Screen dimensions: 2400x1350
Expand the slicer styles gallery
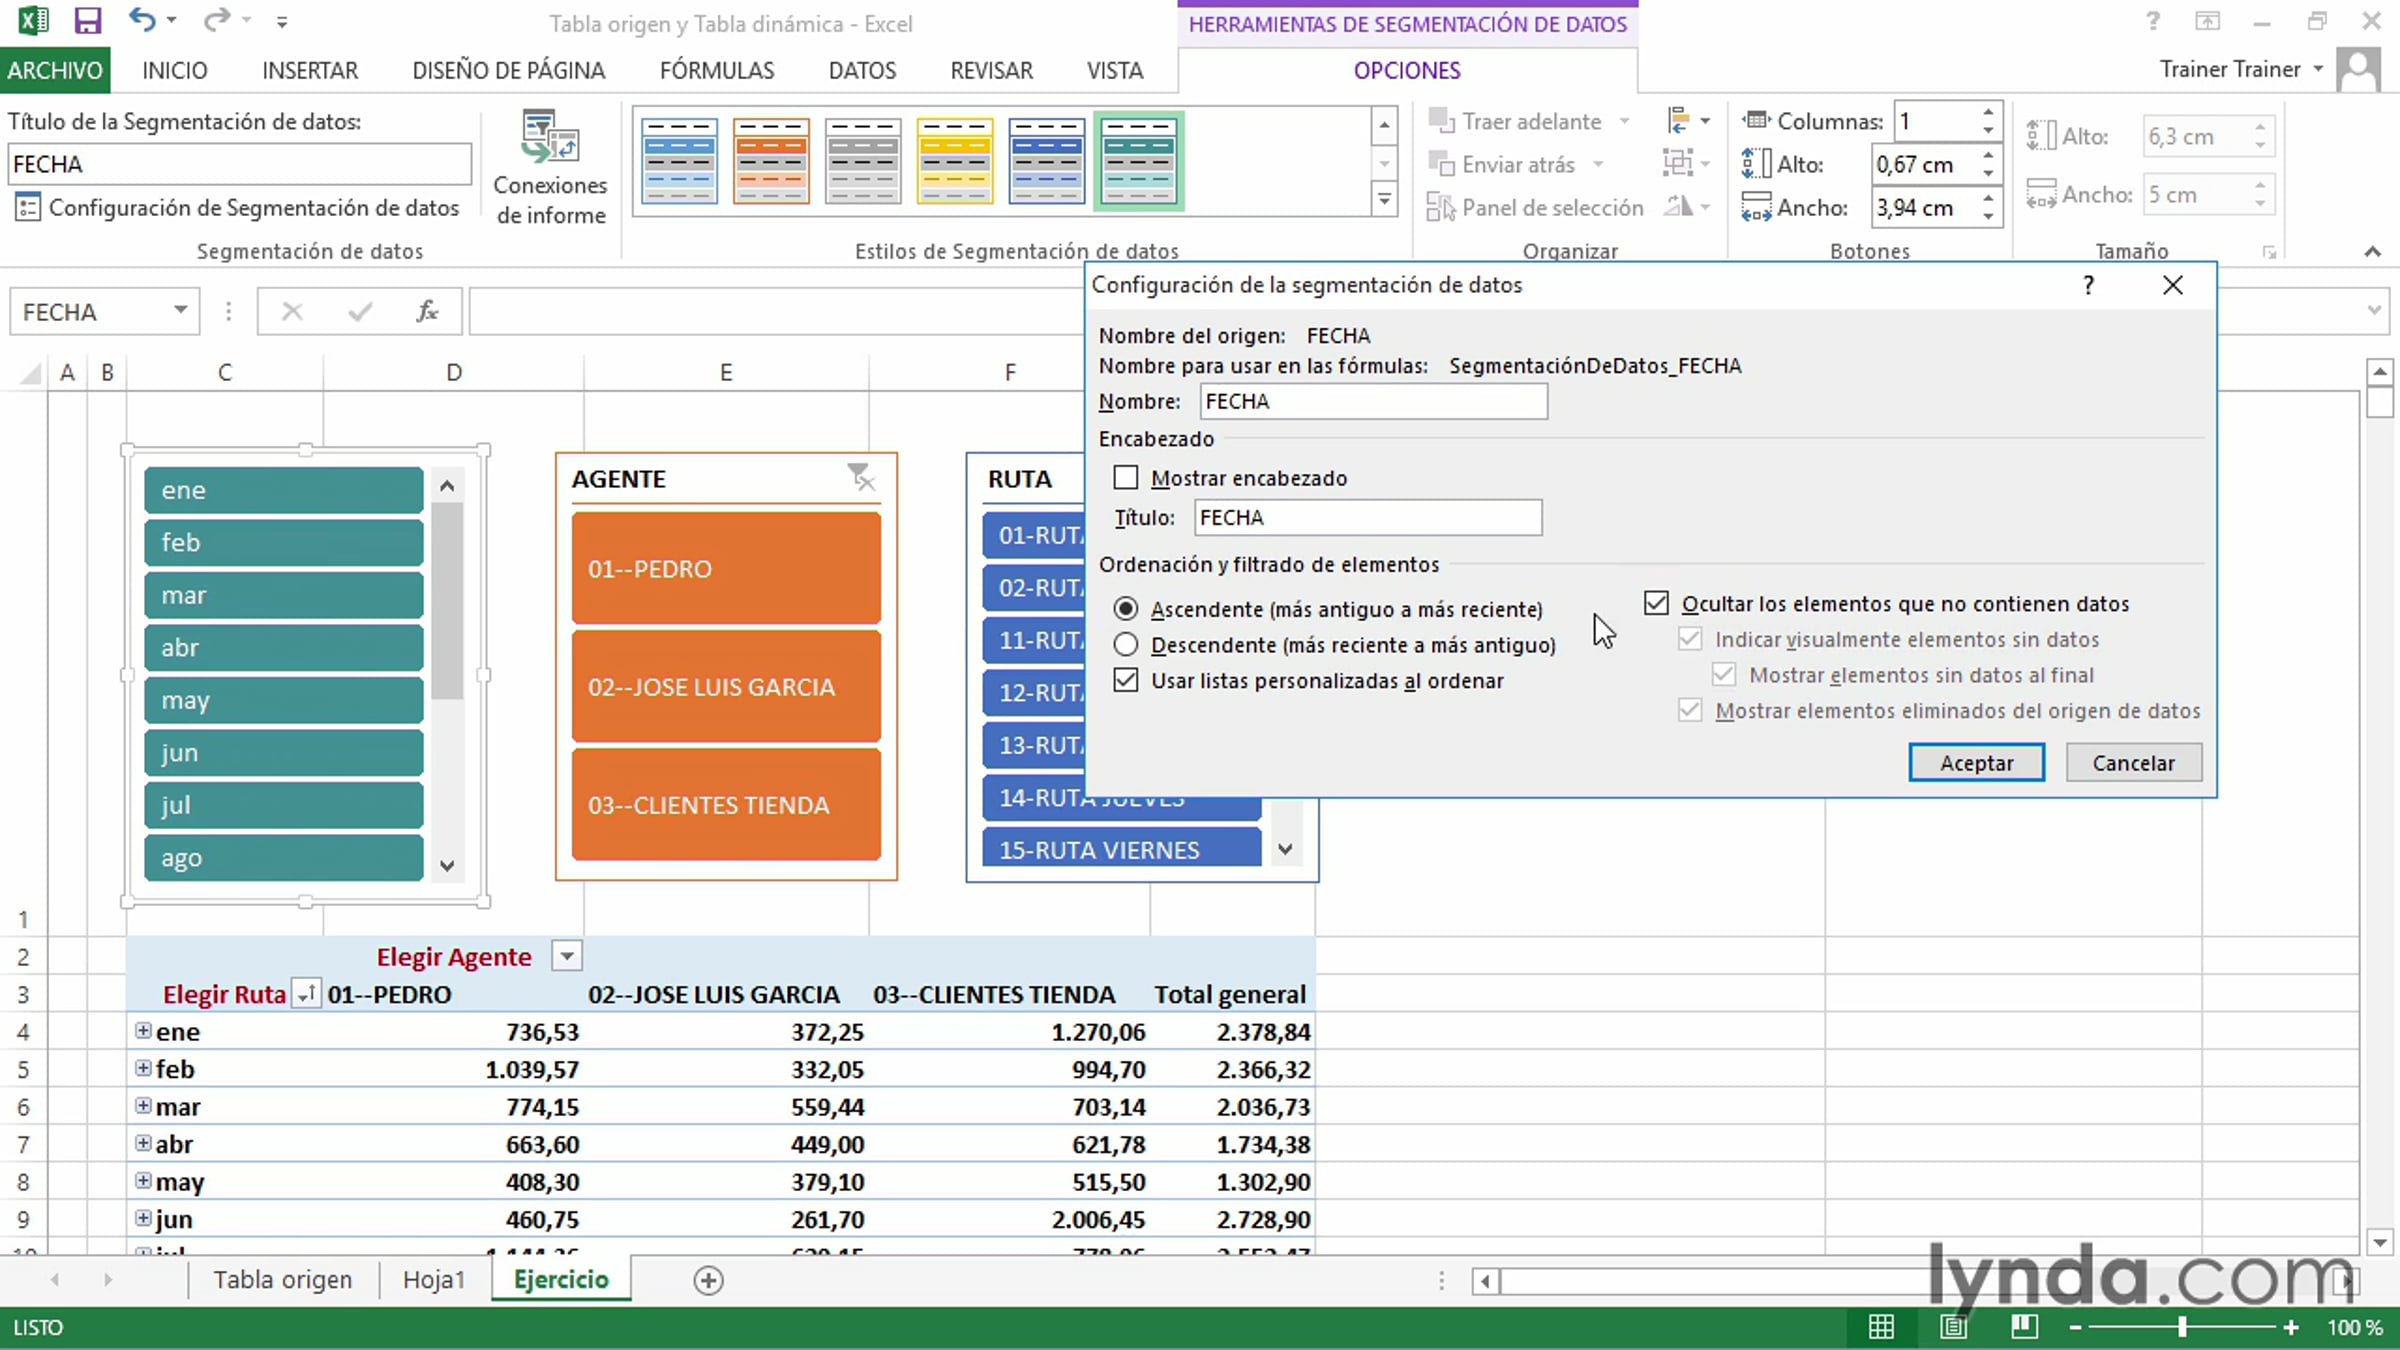1384,200
